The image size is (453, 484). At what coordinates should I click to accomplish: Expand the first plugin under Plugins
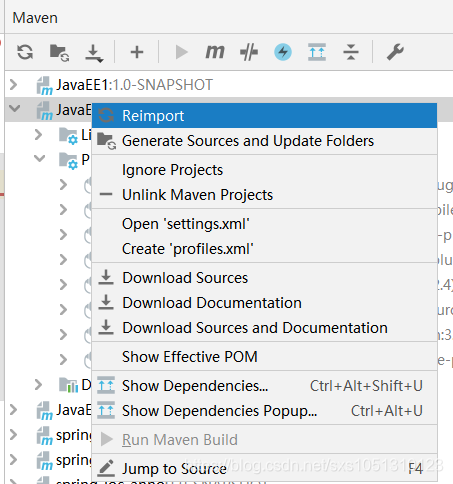coord(63,184)
